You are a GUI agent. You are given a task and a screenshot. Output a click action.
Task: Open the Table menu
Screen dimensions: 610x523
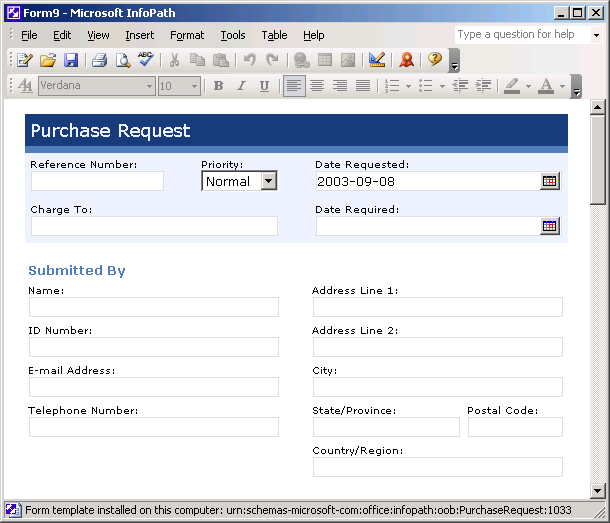pyautogui.click(x=274, y=35)
